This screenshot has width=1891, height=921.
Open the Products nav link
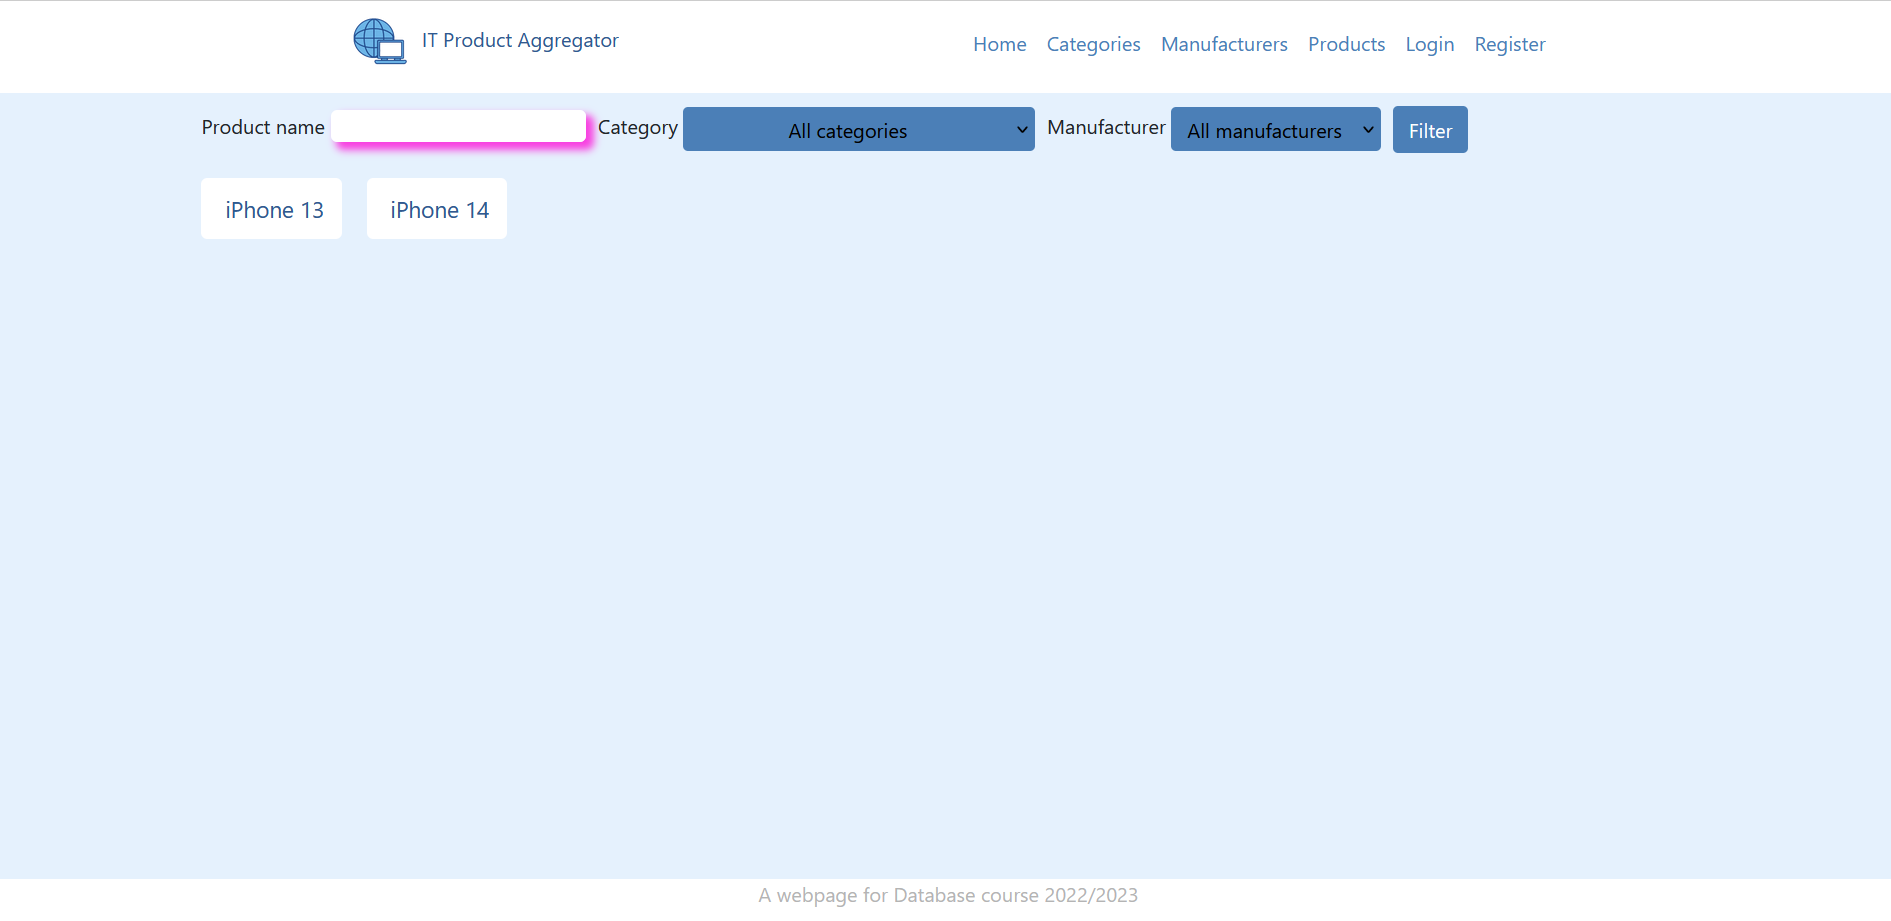[1346, 45]
